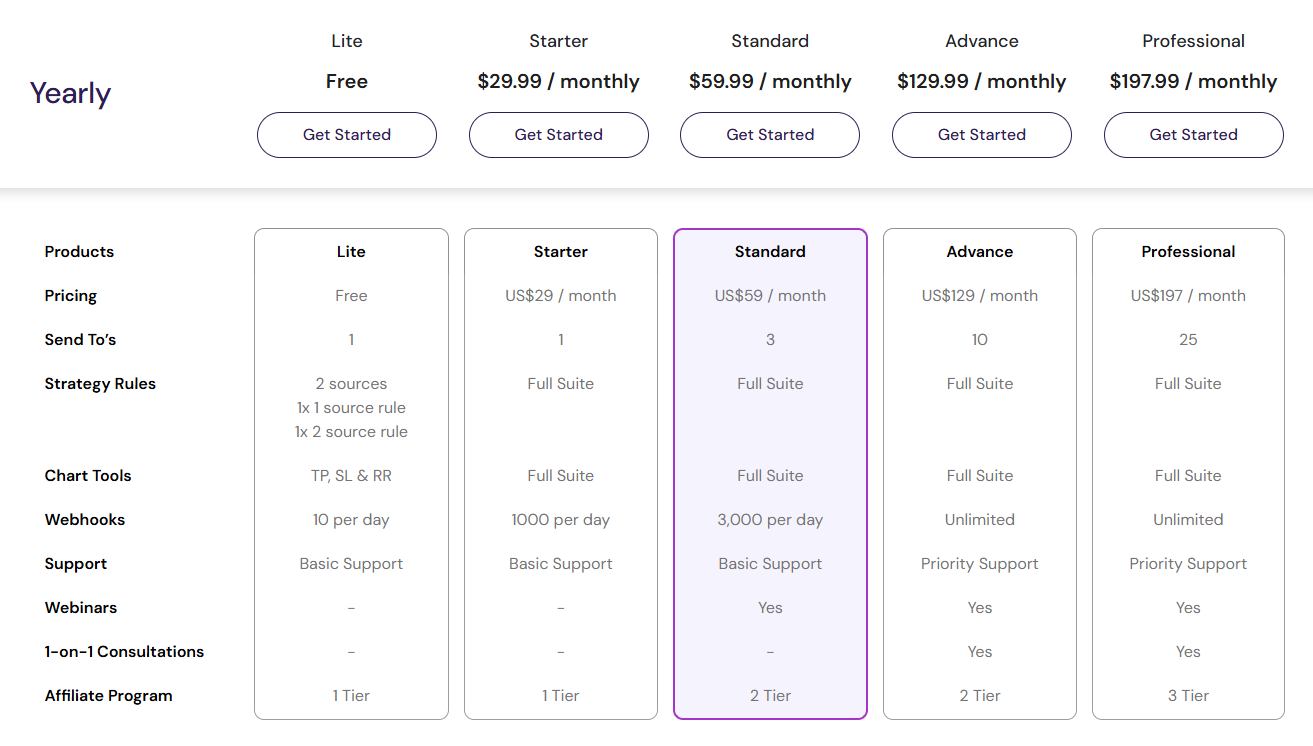This screenshot has width=1313, height=746.
Task: Click the $197.99 / monthly price text
Action: coord(1193,82)
